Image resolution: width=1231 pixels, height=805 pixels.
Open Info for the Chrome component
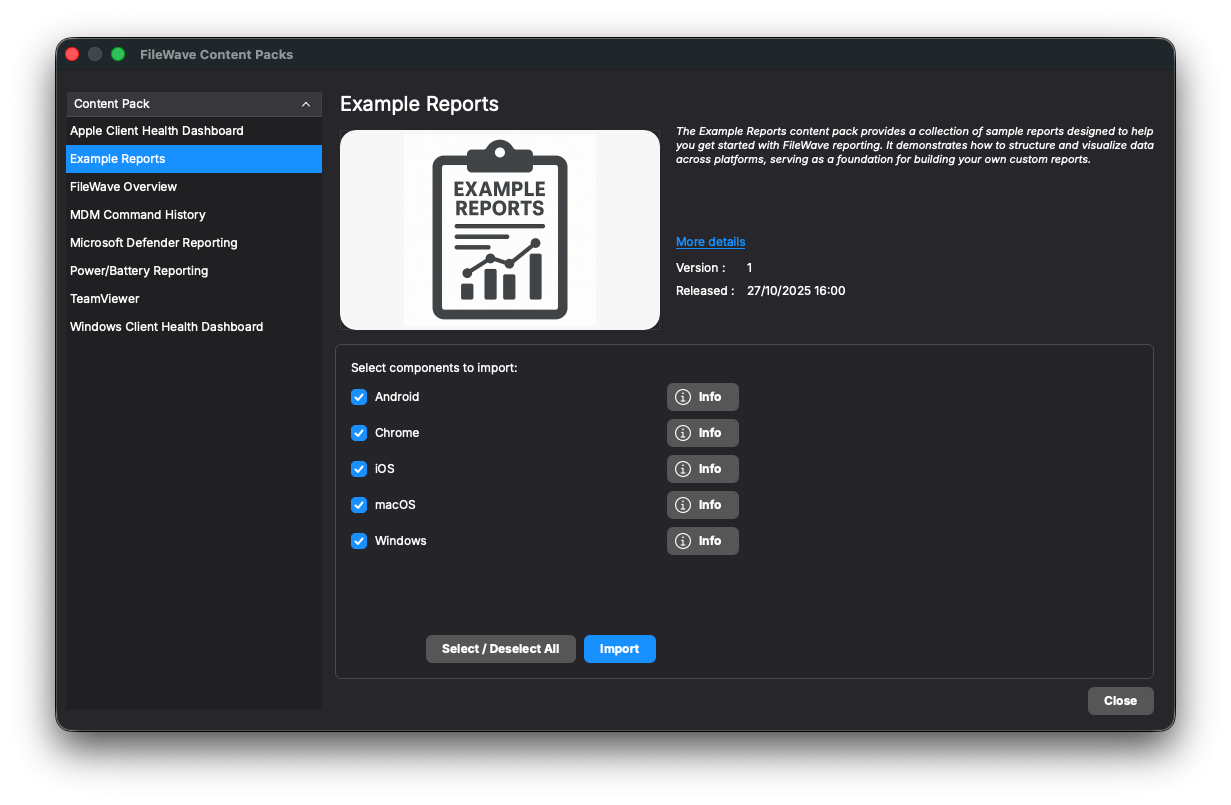click(702, 433)
